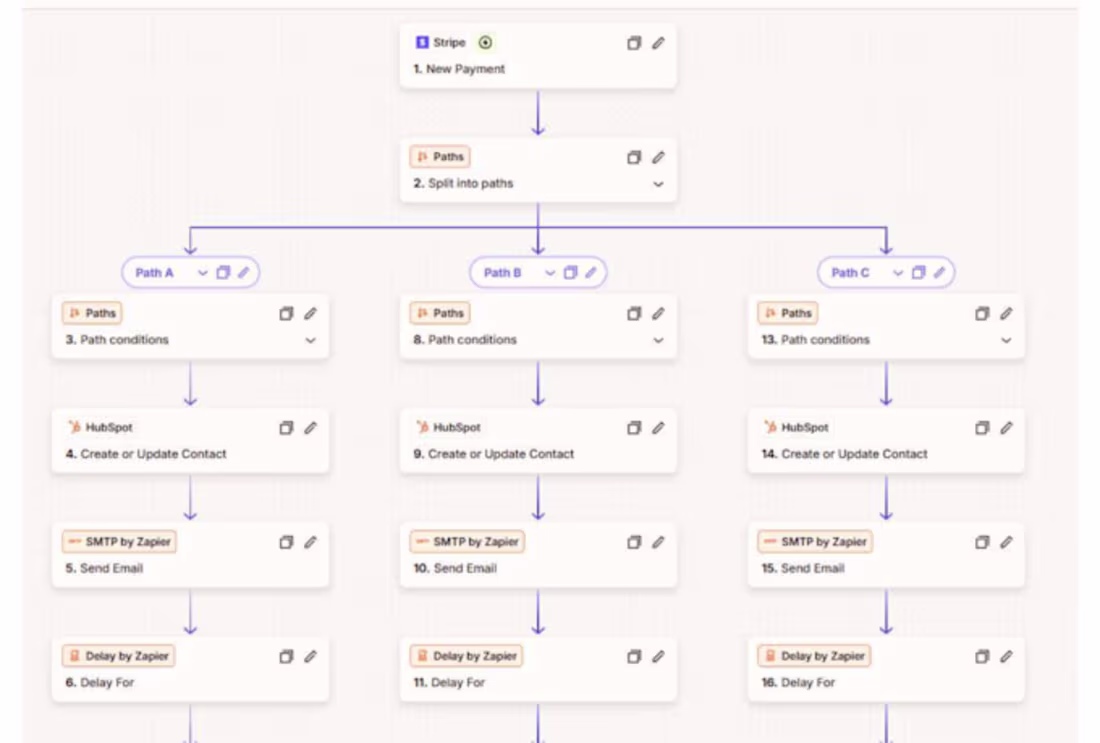Screen dimensions: 1100x743
Task: Select the Stripe New Payment trigger card
Action: (520, 68)
